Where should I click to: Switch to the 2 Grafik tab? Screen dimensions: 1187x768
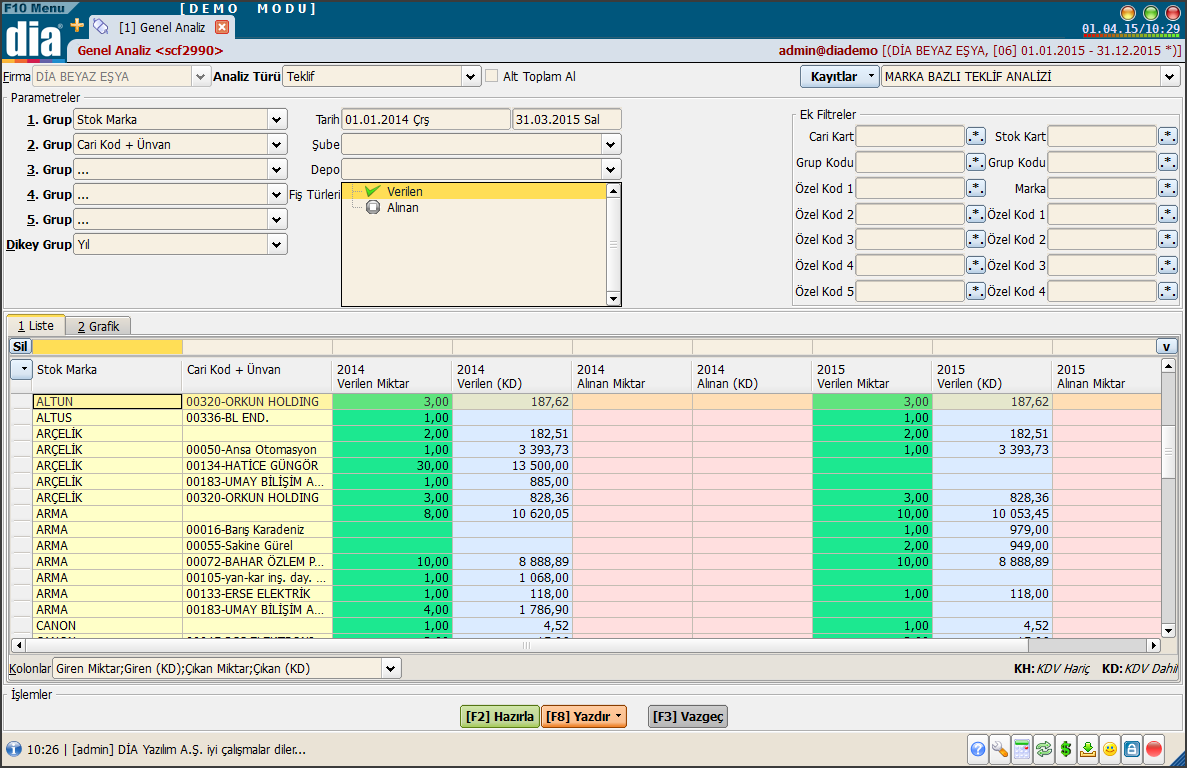tap(98, 326)
